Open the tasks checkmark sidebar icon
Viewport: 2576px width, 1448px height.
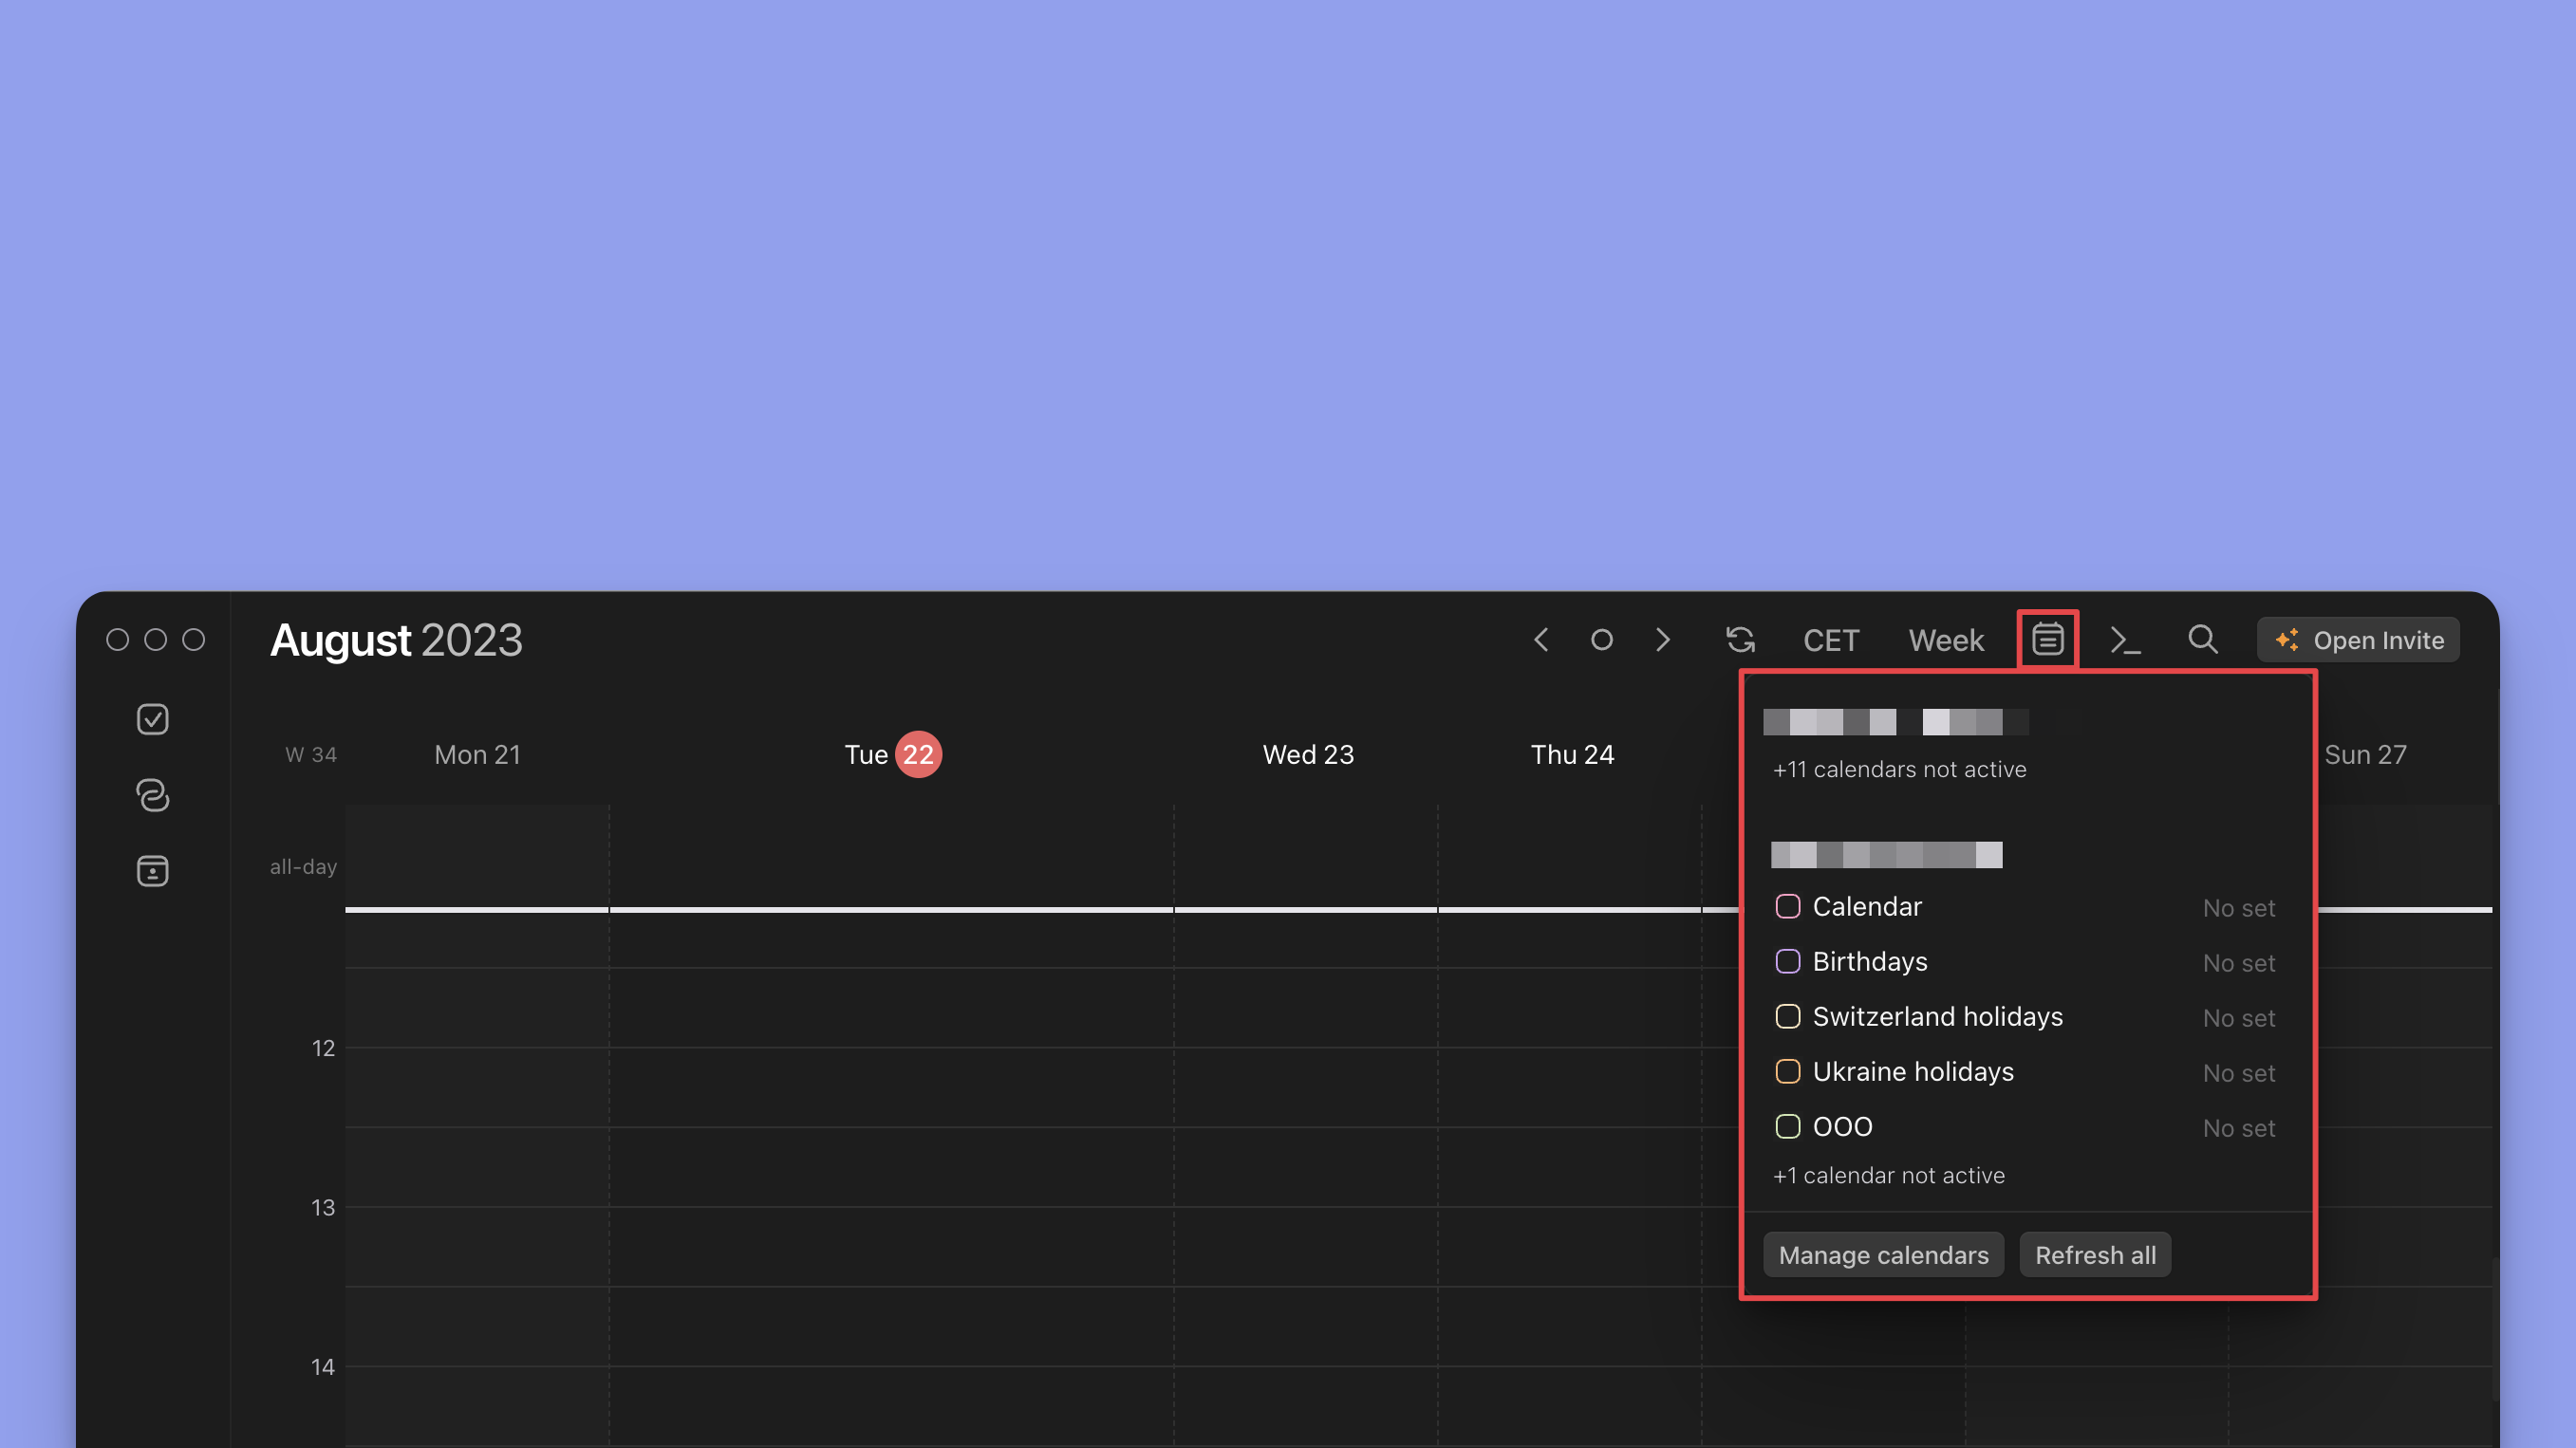152,719
